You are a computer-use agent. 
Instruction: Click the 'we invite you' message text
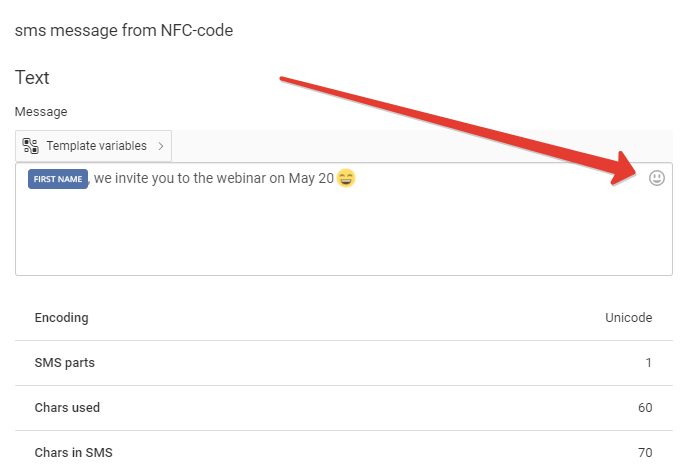[134, 178]
